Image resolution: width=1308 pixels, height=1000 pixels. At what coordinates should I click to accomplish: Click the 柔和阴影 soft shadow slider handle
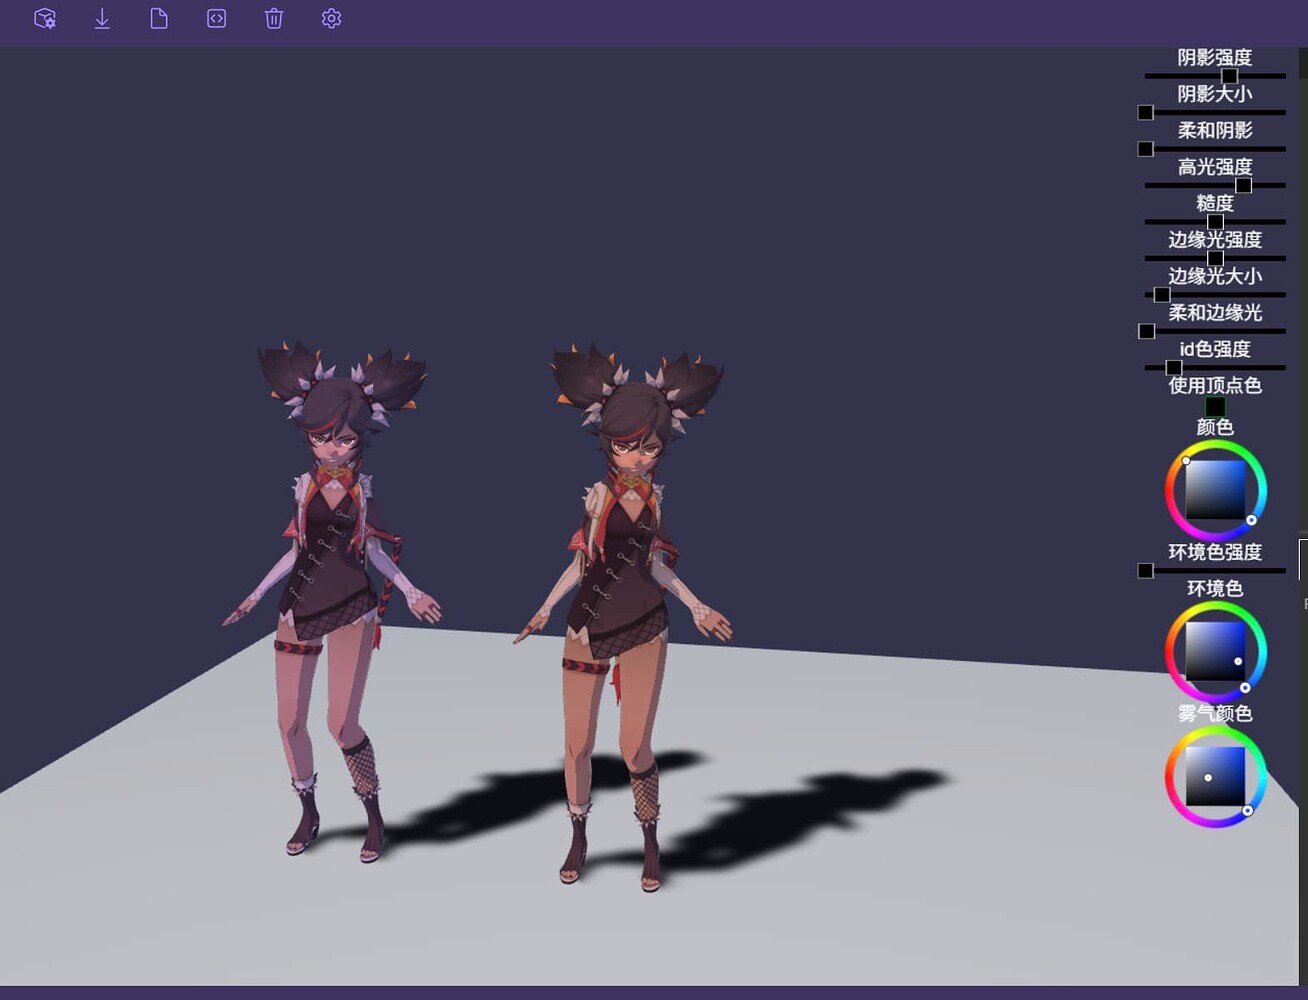click(1144, 148)
